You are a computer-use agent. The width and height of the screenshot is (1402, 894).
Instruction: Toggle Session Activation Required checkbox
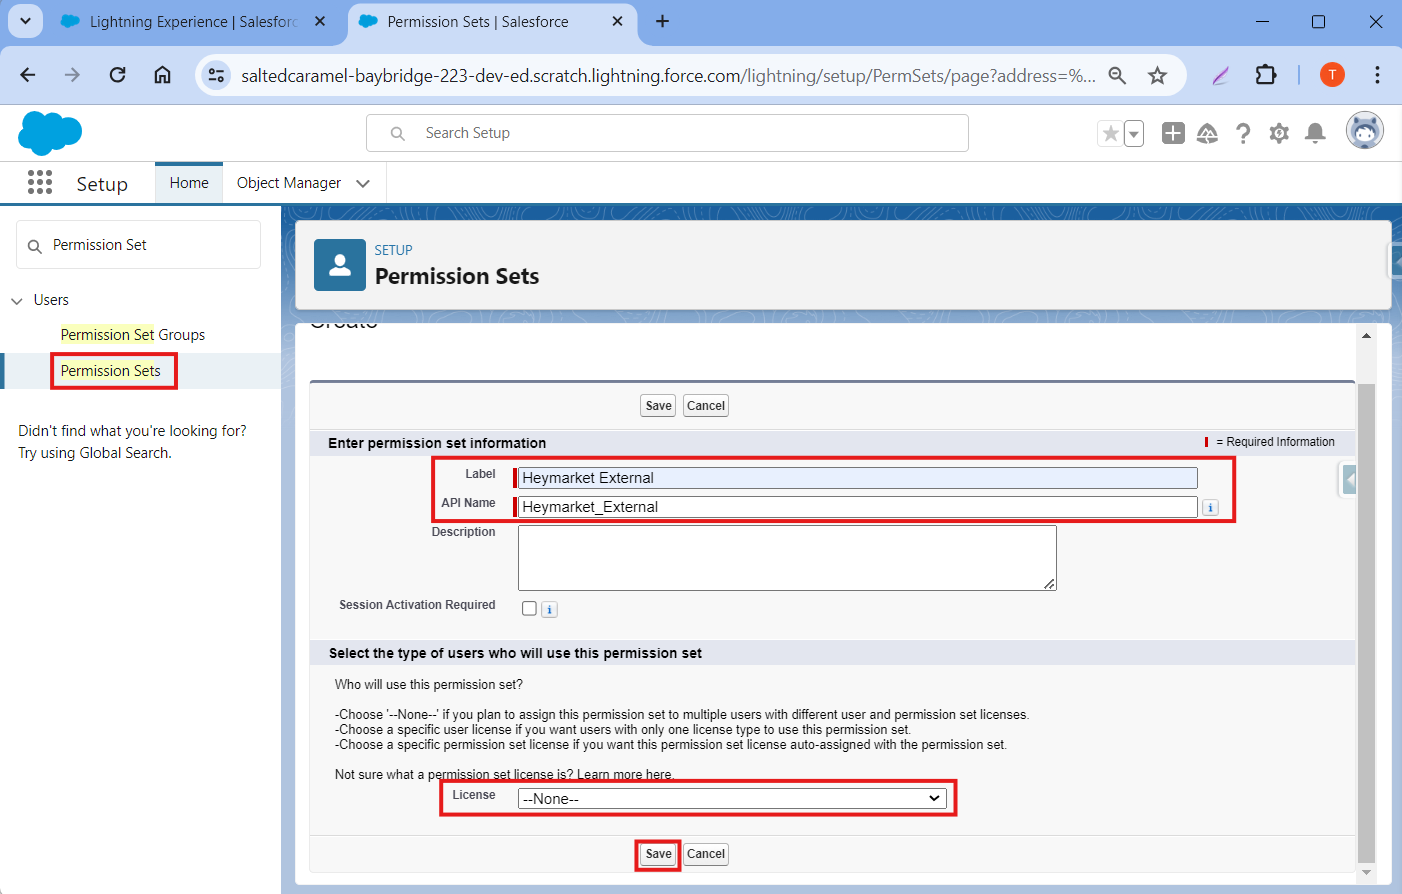pyautogui.click(x=529, y=608)
